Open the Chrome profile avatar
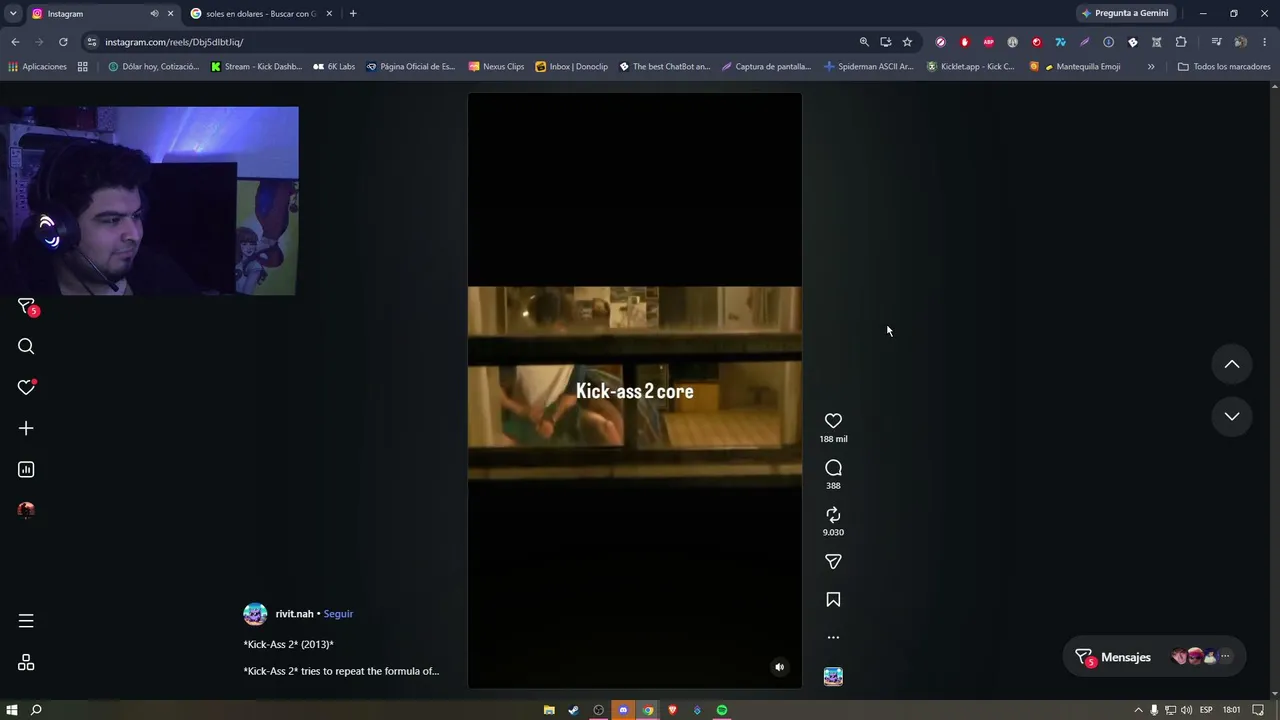 (x=1240, y=42)
